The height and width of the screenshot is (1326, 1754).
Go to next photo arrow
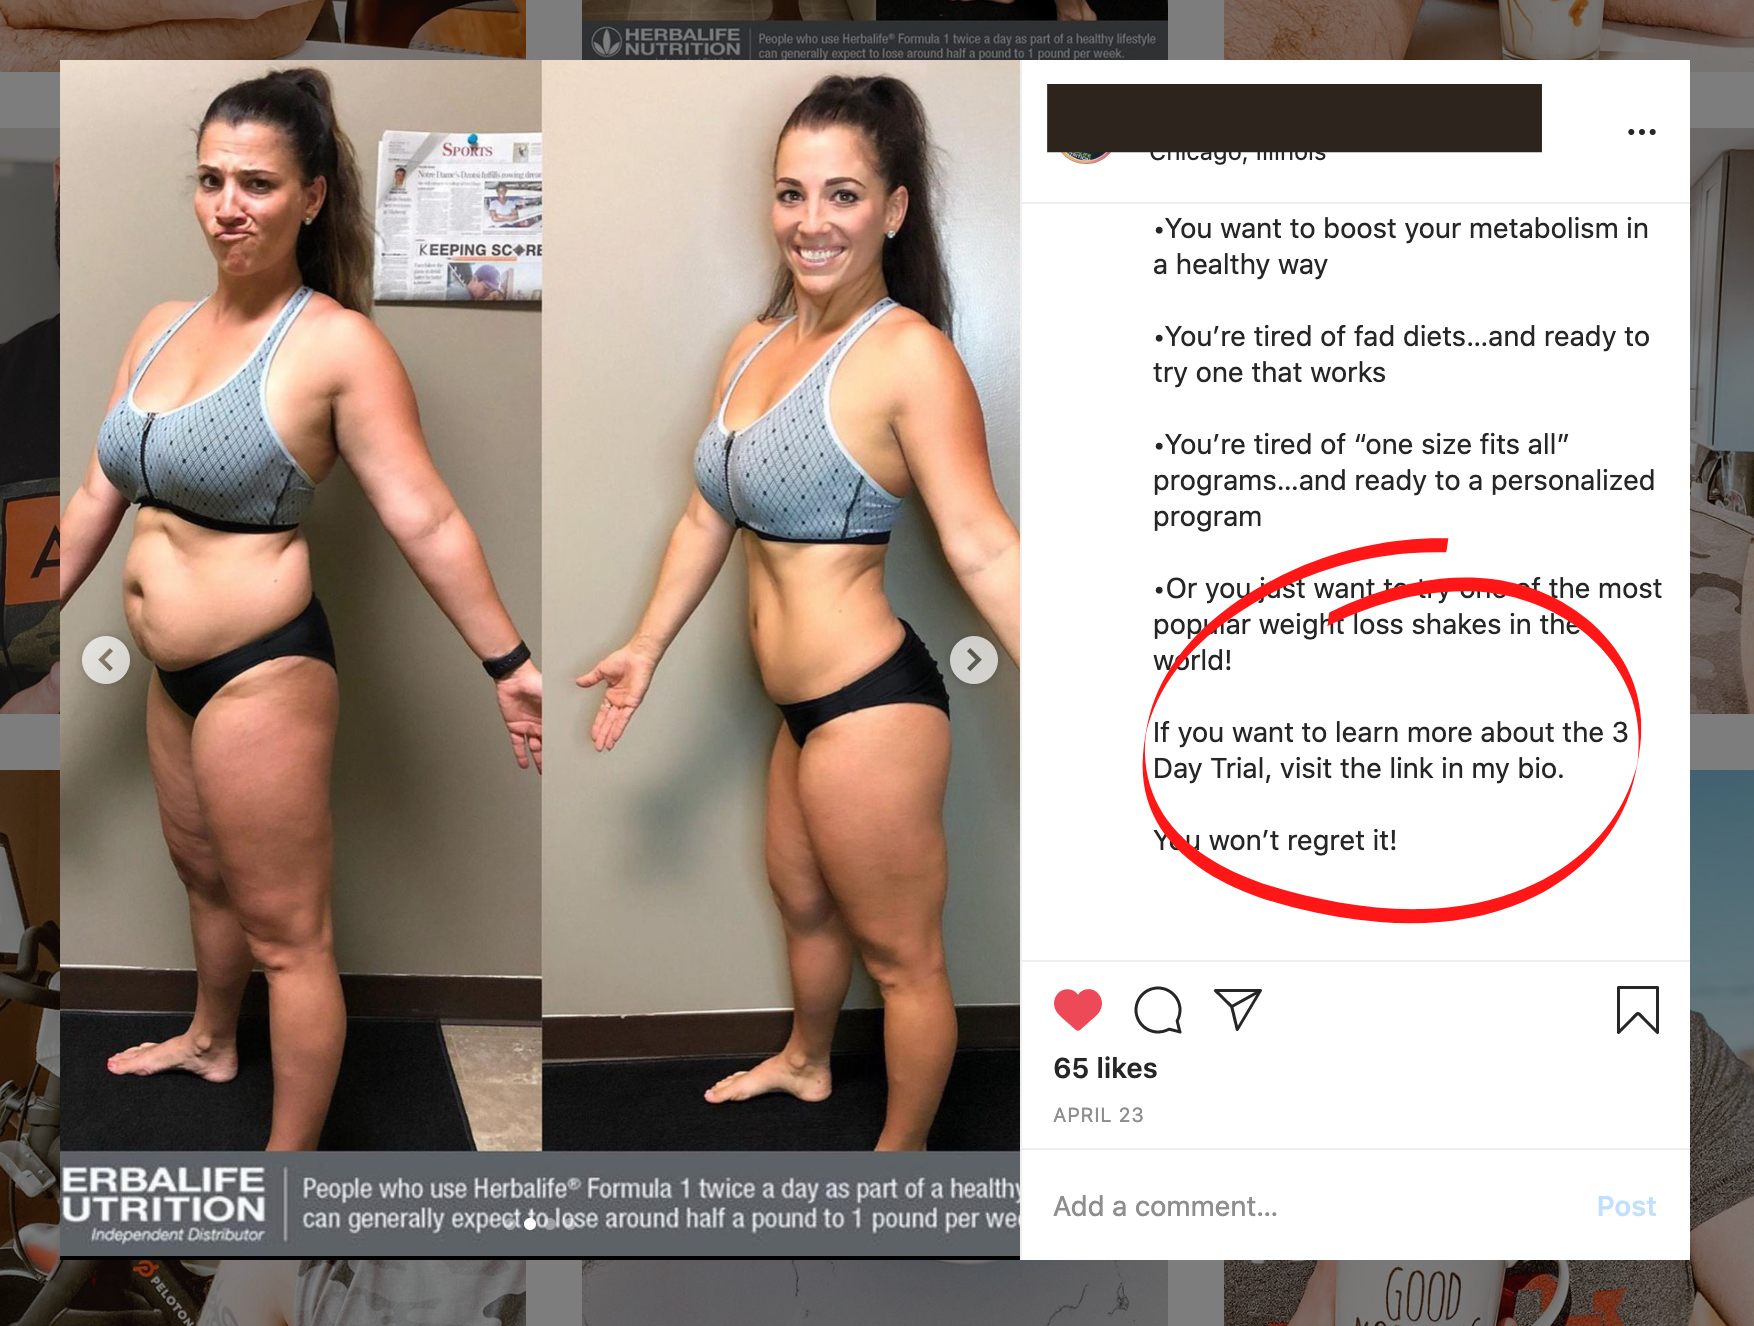974,660
